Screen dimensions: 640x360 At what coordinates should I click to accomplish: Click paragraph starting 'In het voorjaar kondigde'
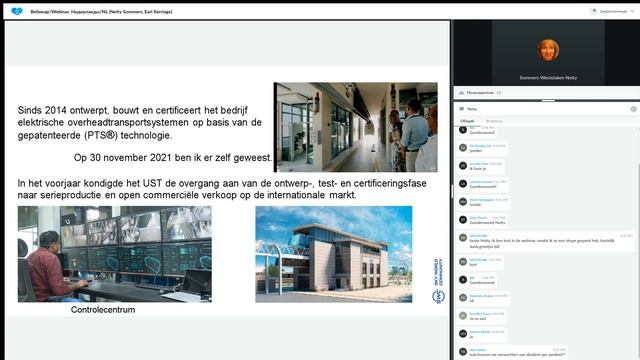pyautogui.click(x=222, y=189)
